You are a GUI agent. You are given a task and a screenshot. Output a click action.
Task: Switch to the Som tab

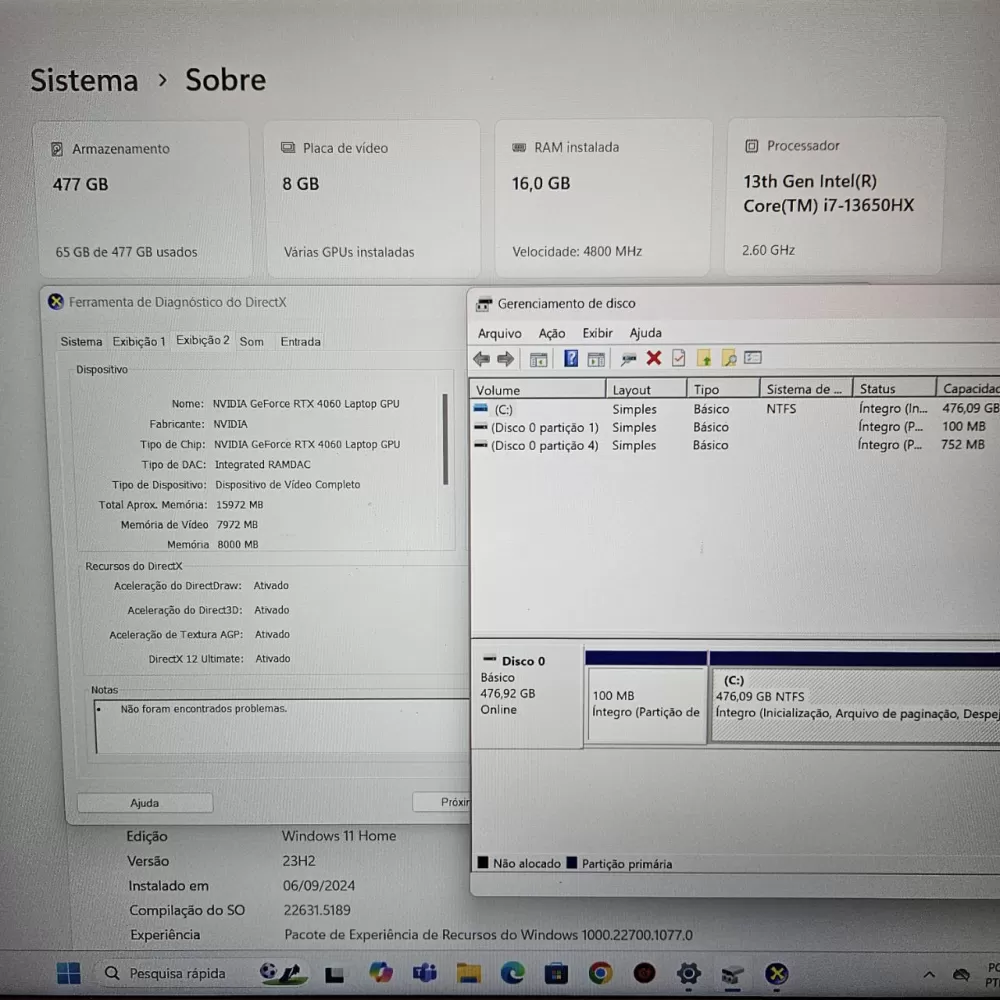(x=252, y=342)
